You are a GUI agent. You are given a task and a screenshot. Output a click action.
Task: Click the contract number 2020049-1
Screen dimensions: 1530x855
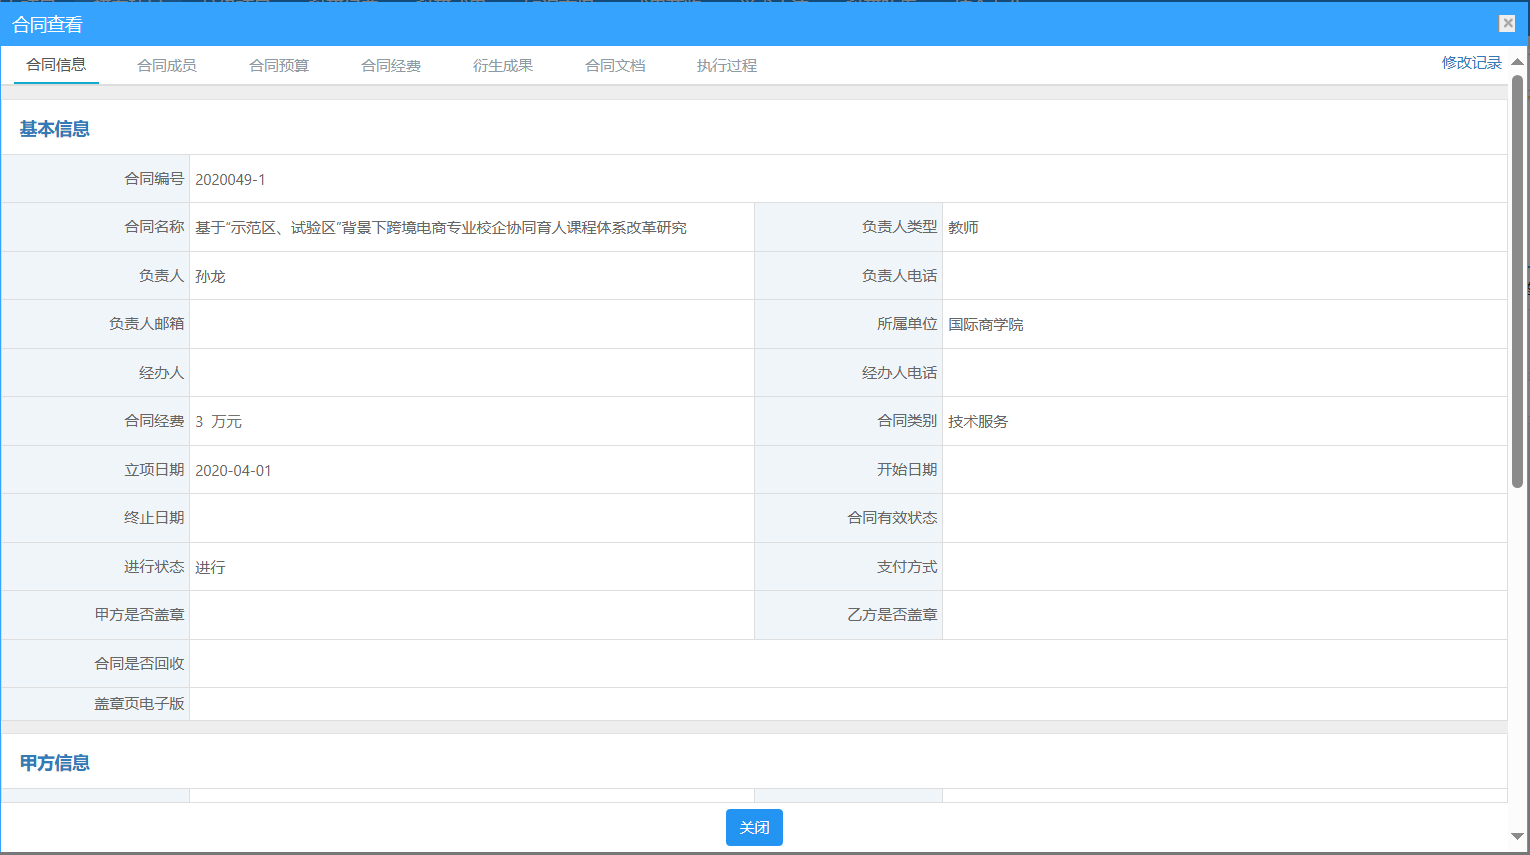pos(230,180)
